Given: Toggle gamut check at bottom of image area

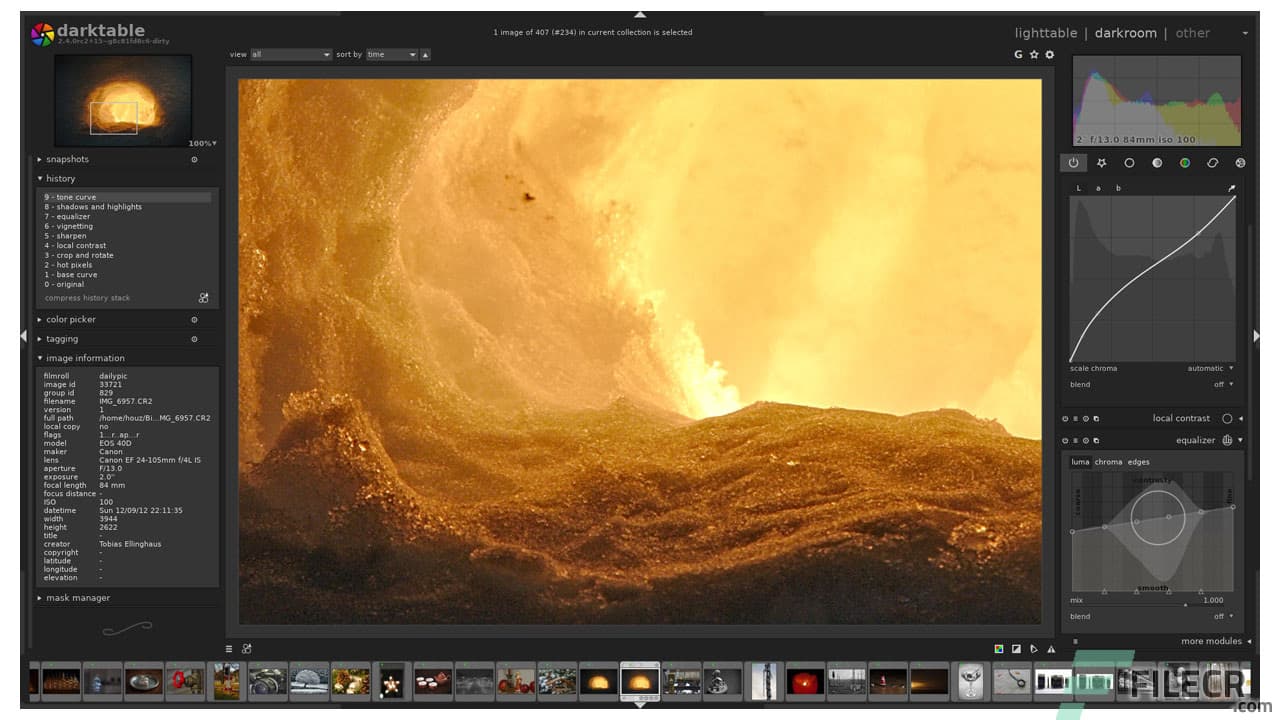Looking at the screenshot, I should tap(998, 648).
